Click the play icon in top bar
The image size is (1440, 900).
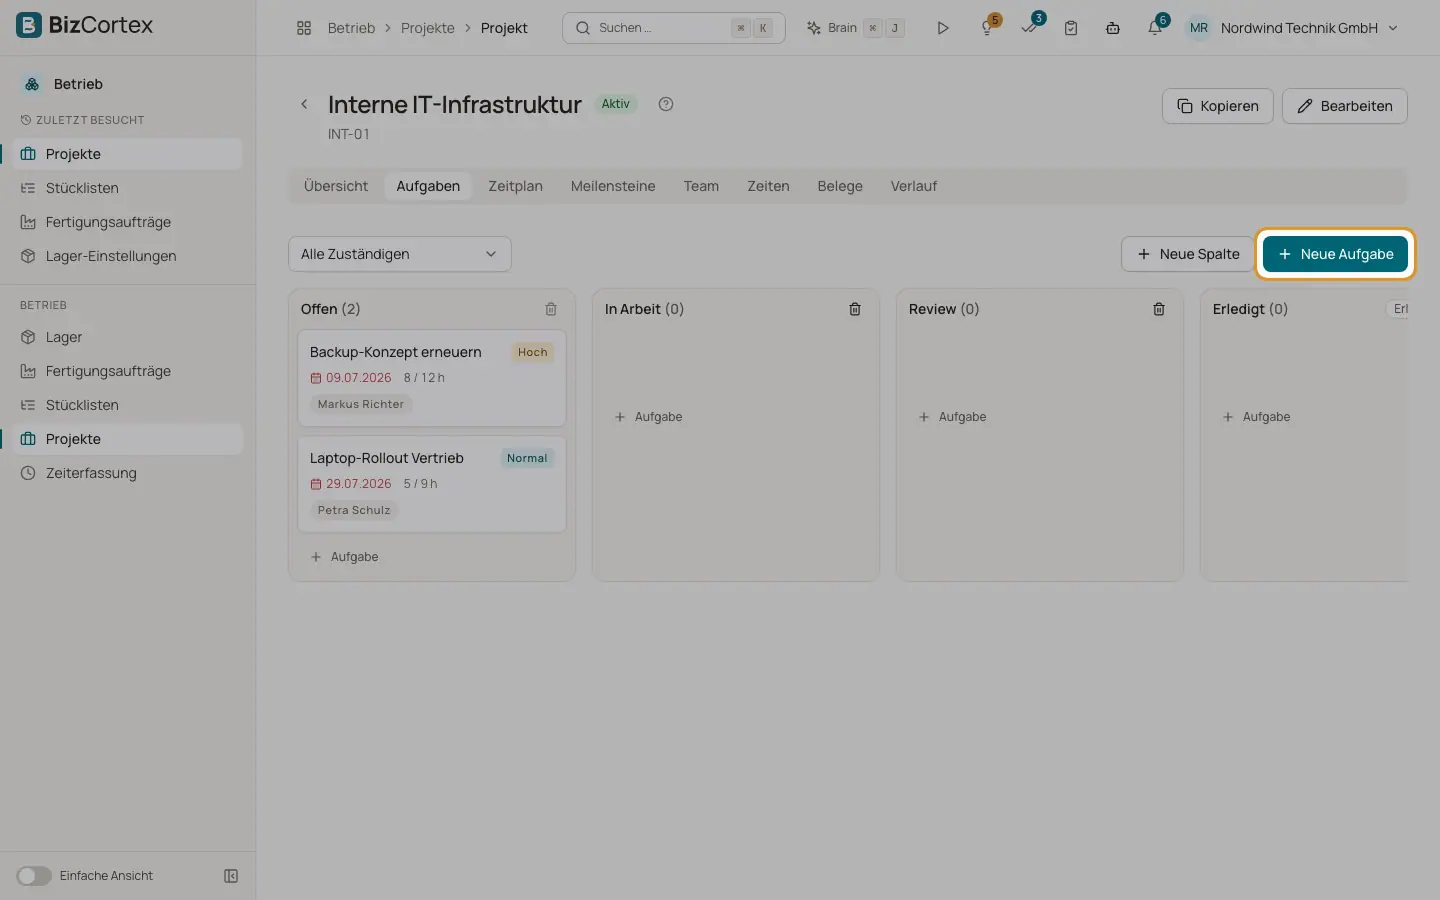coord(942,28)
